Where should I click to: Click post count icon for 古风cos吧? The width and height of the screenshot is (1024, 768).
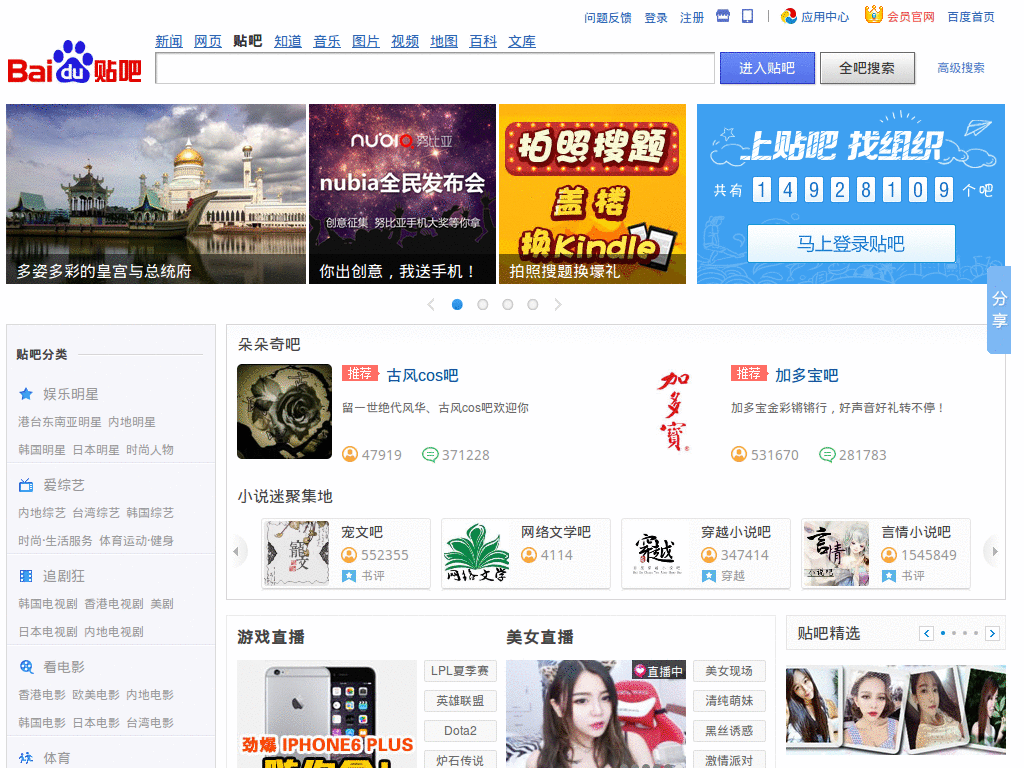point(430,454)
